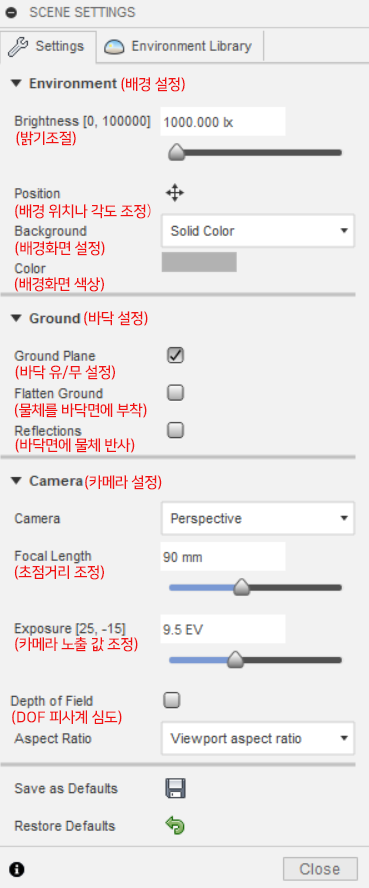Open the Background Solid Color dropdown
The height and width of the screenshot is (888, 369).
click(x=258, y=231)
